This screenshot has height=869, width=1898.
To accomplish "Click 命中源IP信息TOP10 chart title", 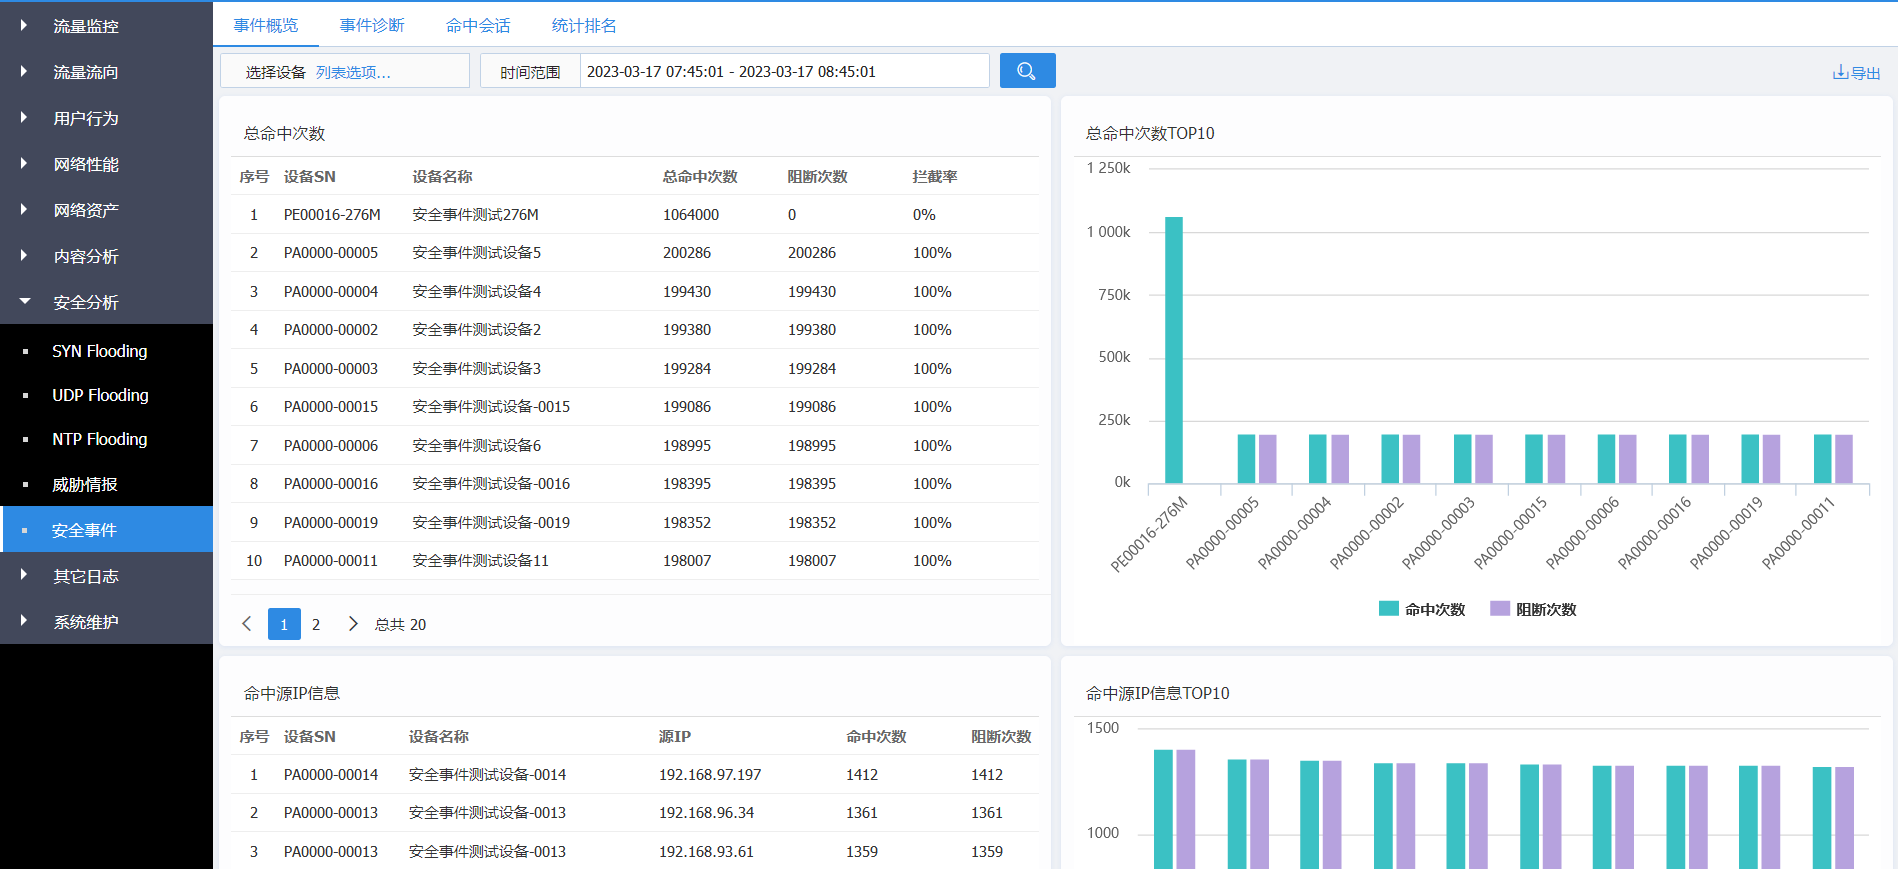I will pyautogui.click(x=1158, y=693).
